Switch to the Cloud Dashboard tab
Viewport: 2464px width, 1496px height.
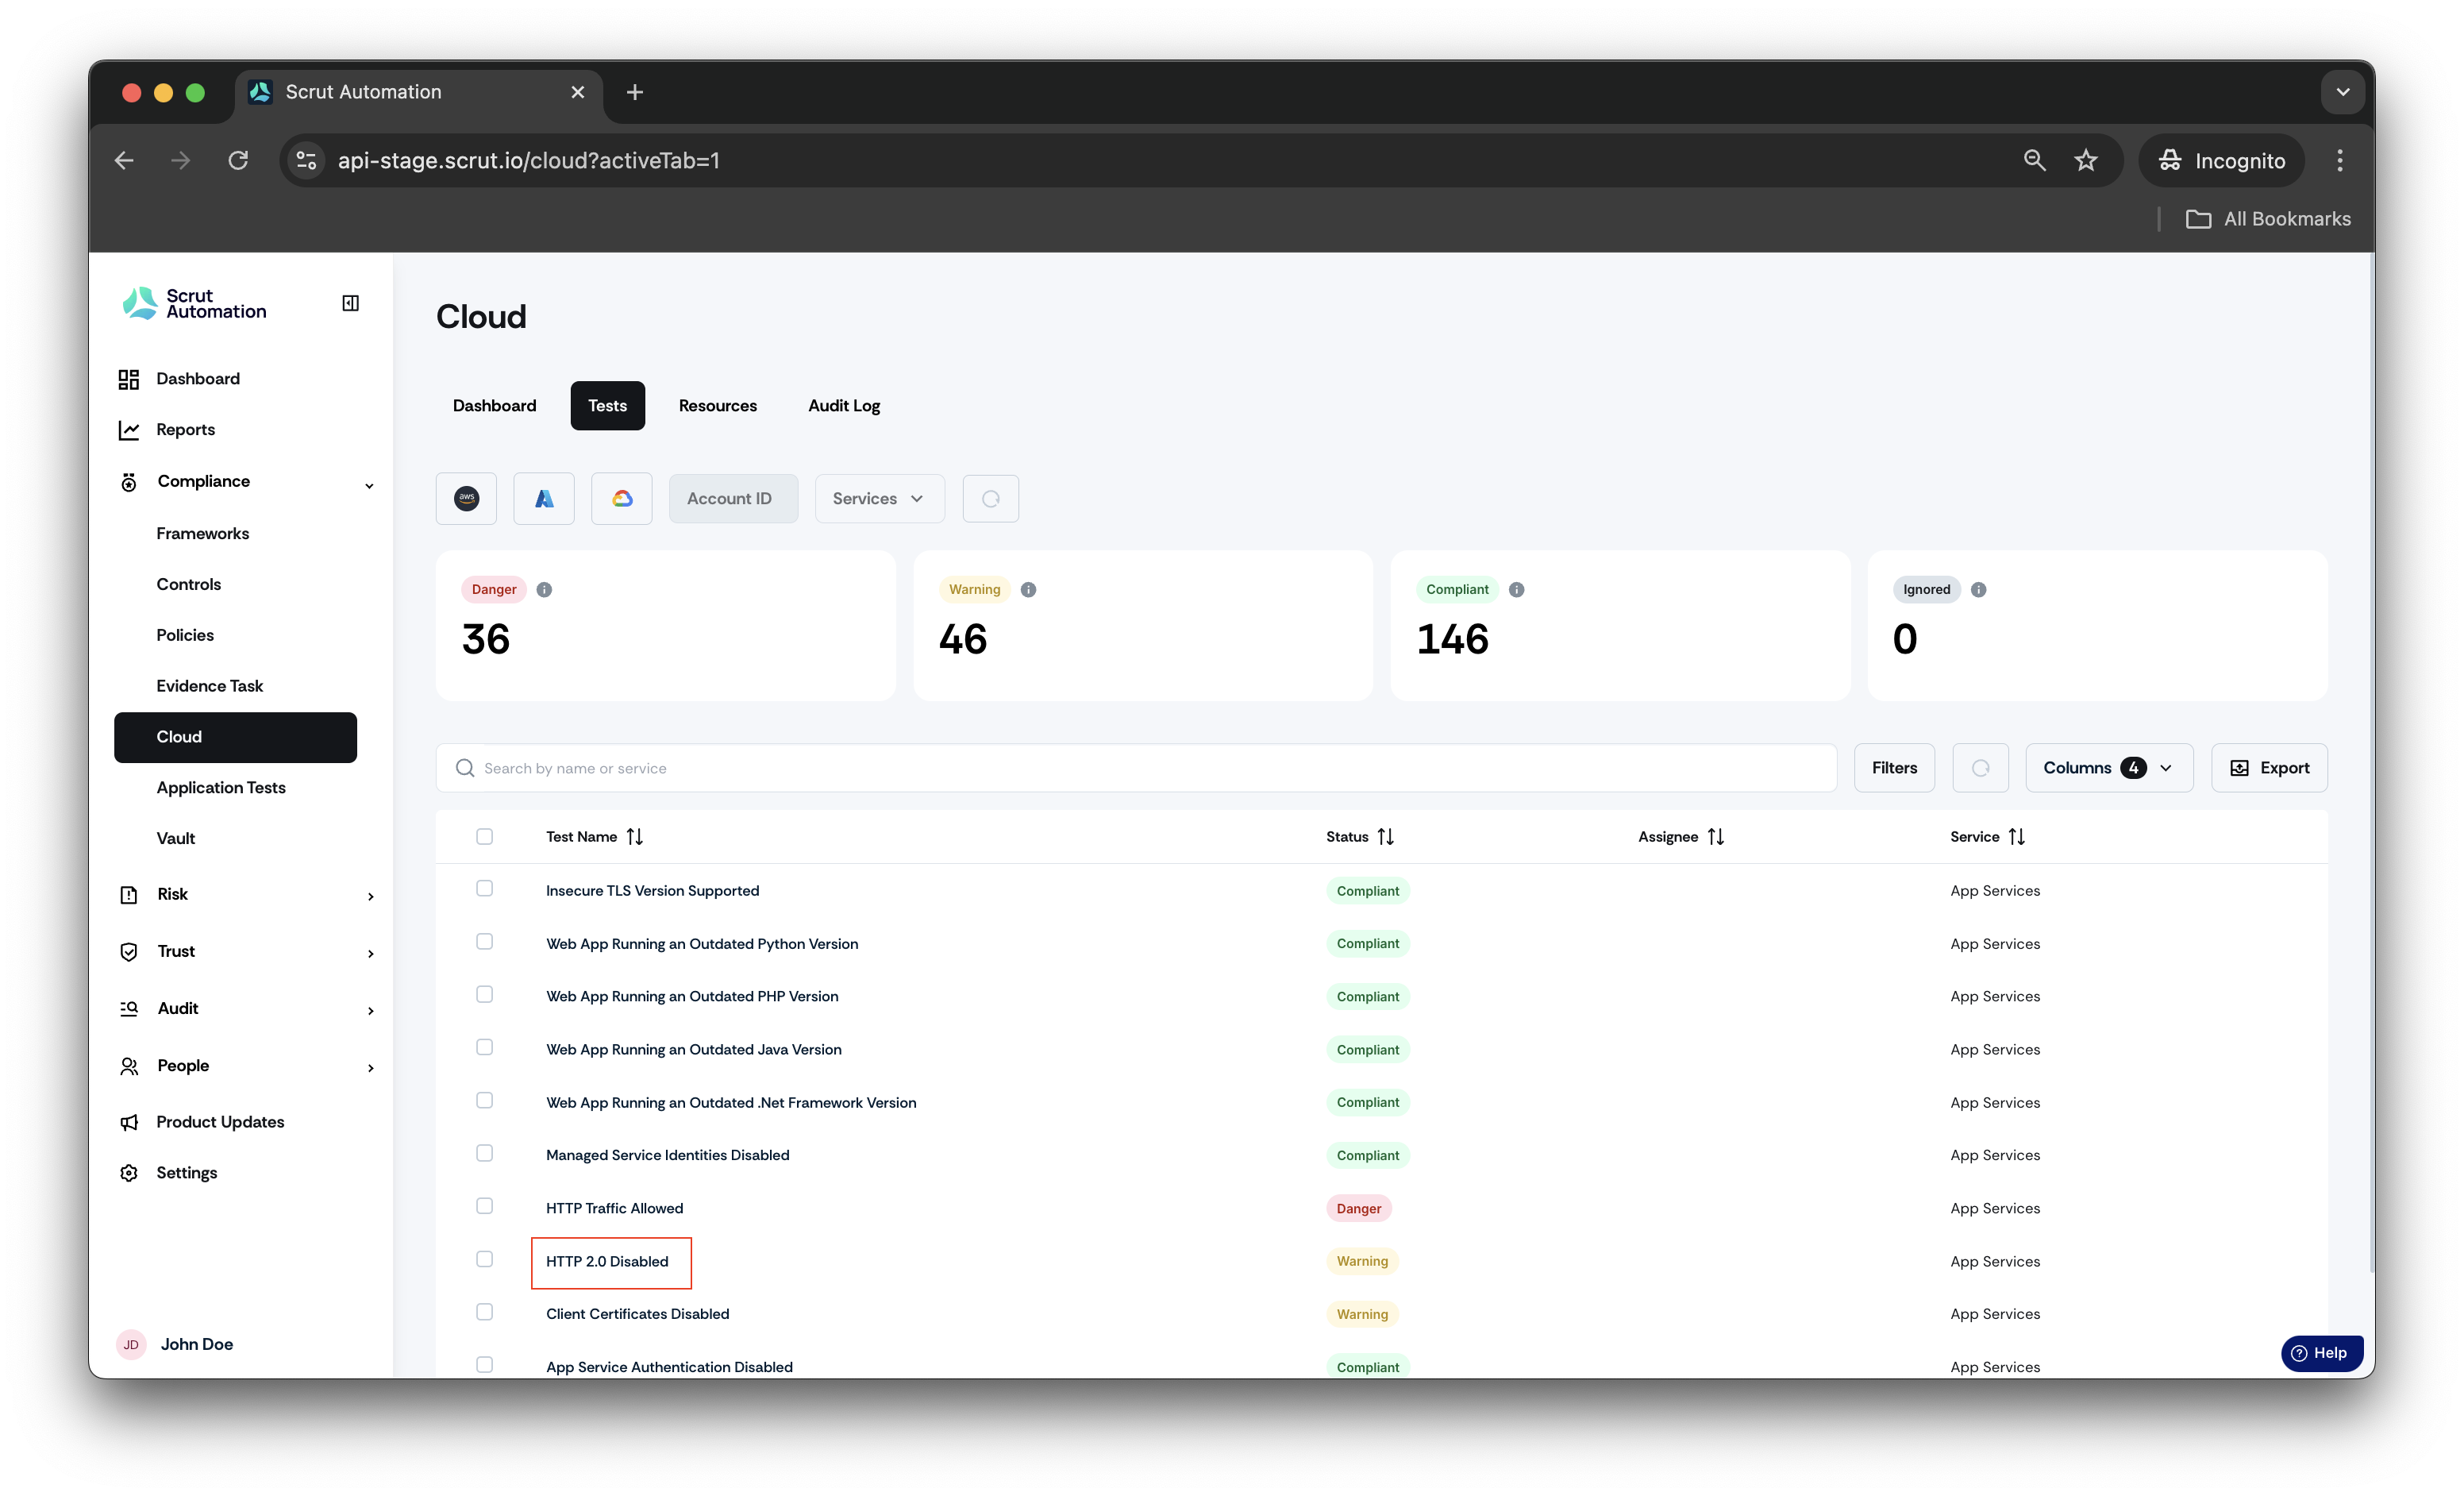(x=494, y=405)
